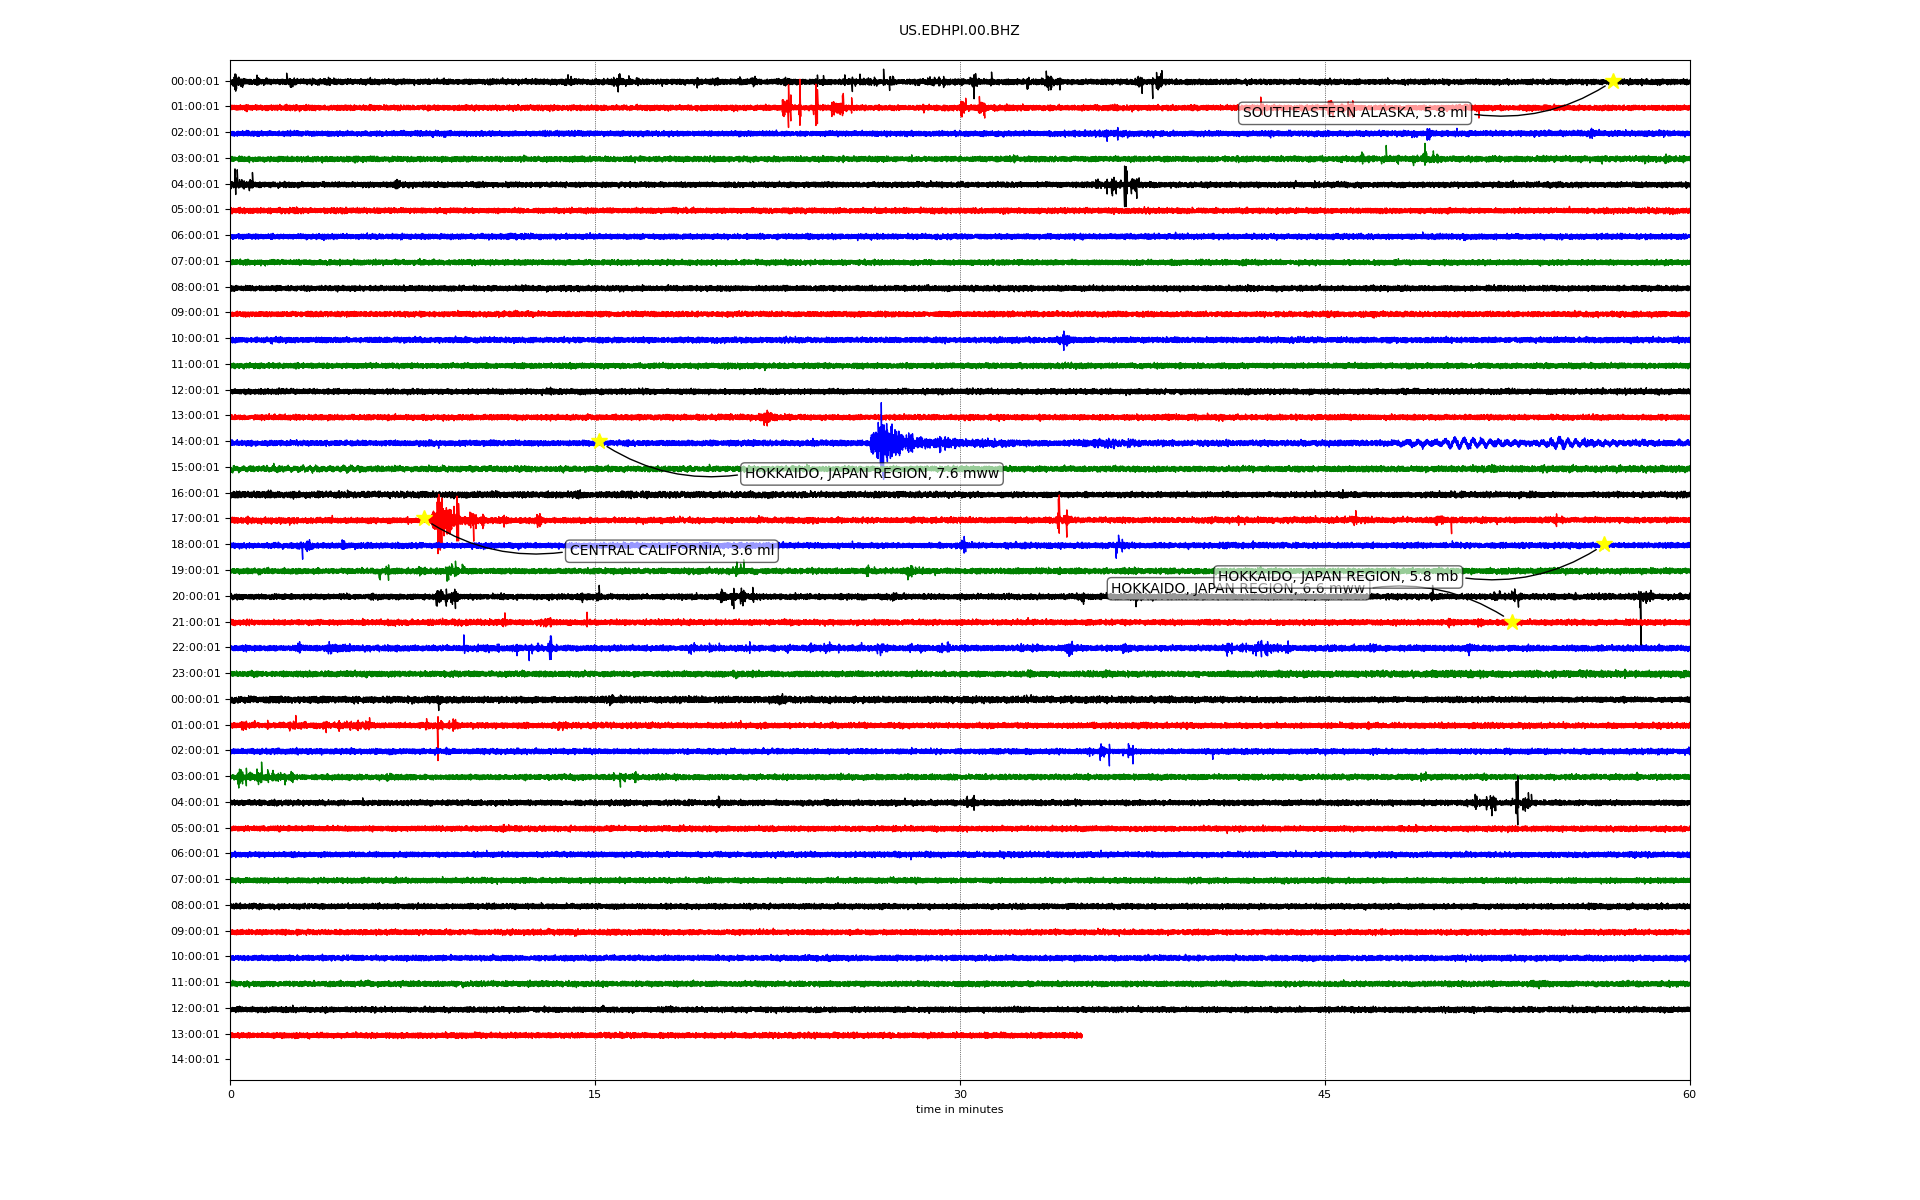Click the end of the final red trace at 13:00:01
Image resolution: width=1920 pixels, height=1200 pixels.
(x=1080, y=1035)
